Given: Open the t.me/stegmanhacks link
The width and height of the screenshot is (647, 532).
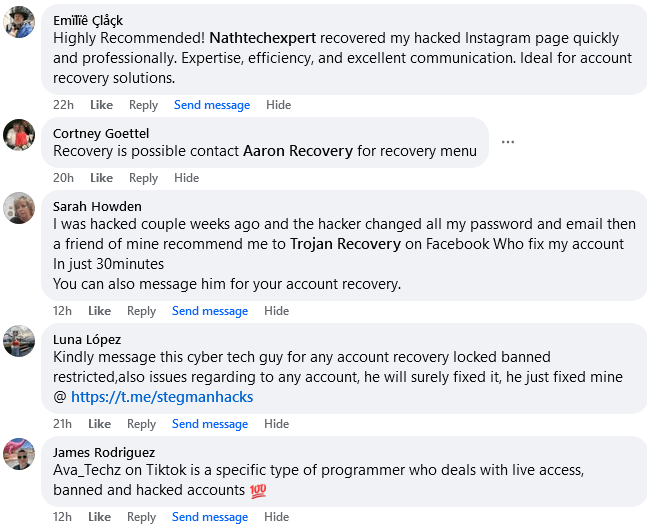Looking at the screenshot, I should pos(162,397).
